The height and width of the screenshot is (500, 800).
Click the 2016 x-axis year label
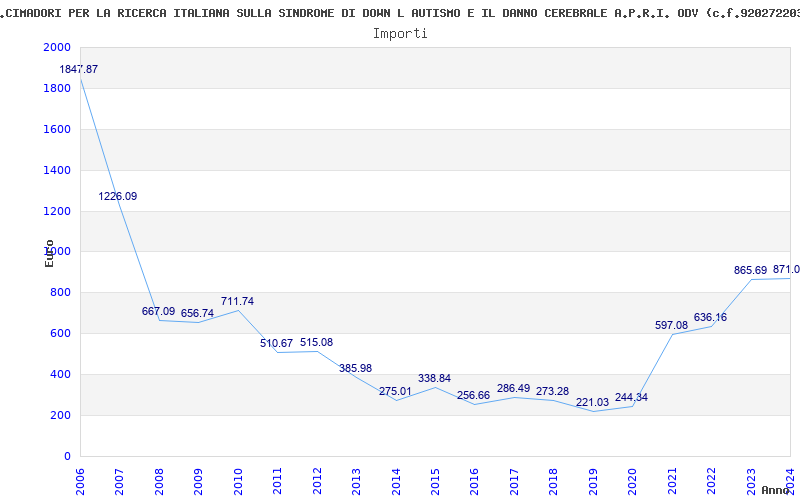474,482
